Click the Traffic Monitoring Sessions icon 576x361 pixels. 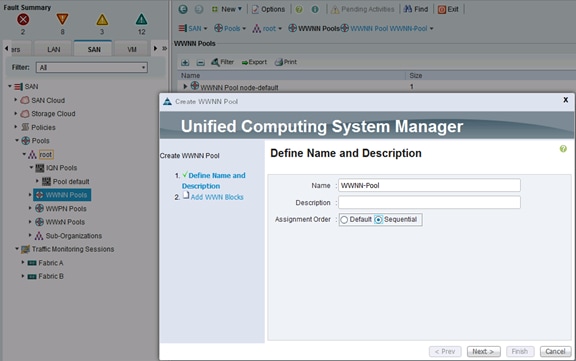pos(25,249)
